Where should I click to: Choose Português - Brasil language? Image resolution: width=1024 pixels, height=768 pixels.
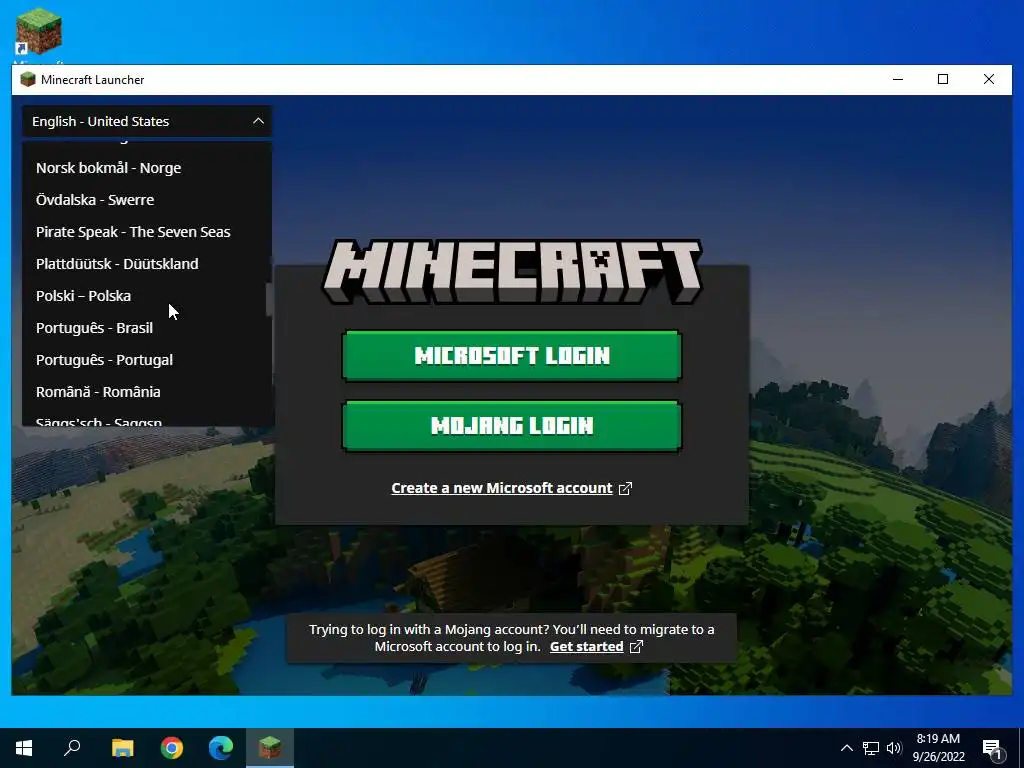pos(148,328)
